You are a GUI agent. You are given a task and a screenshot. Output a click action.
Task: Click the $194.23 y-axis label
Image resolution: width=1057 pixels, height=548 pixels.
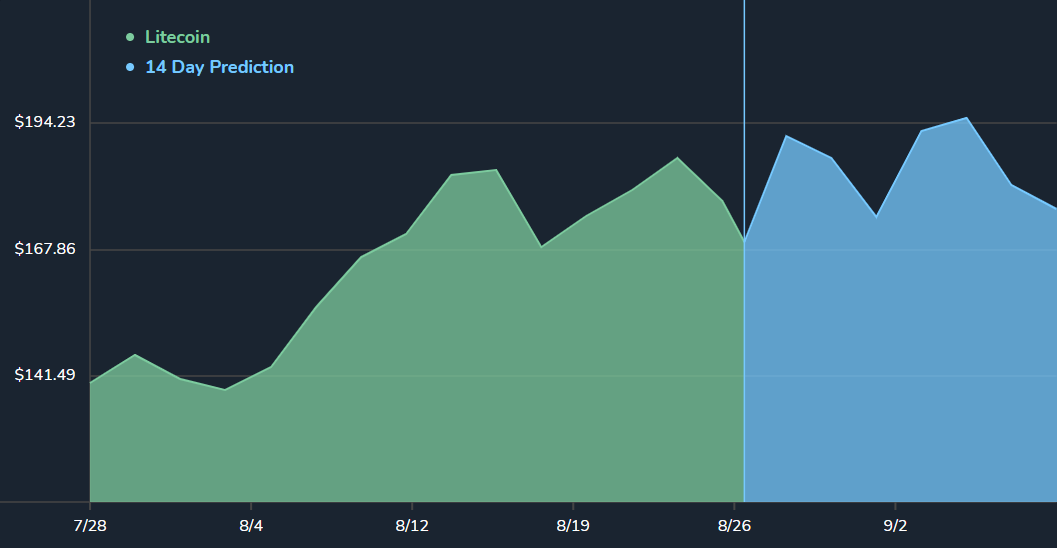tap(45, 122)
